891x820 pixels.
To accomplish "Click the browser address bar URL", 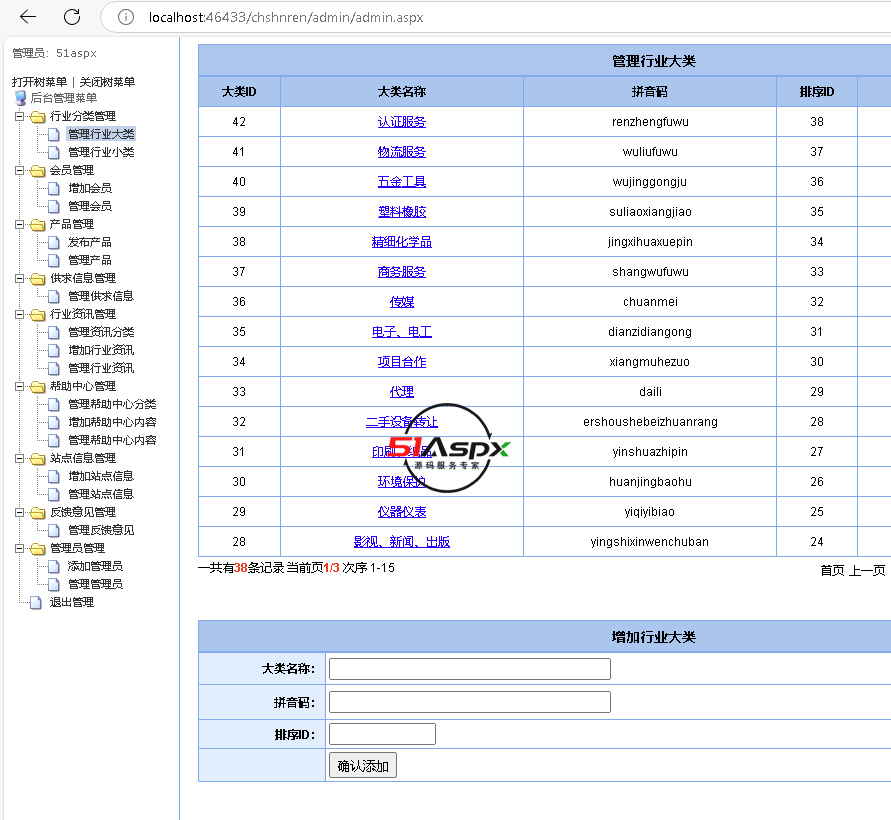I will point(286,18).
